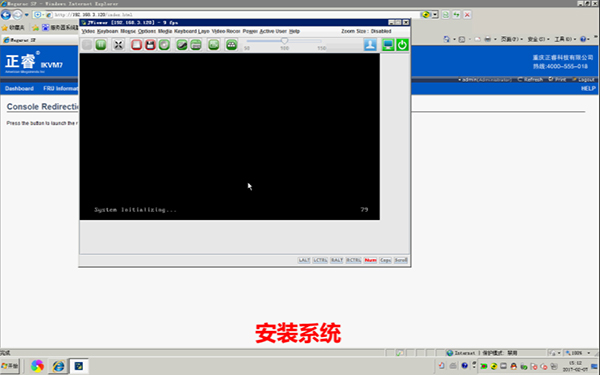Click the pause redirection icon in JViewer toolbar
This screenshot has height=375, width=600.
click(101, 45)
